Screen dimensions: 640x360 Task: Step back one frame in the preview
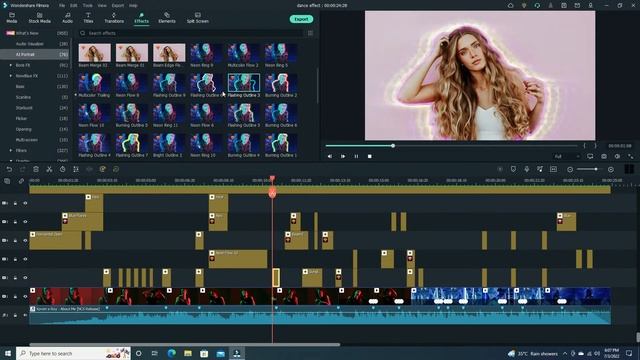click(x=329, y=156)
